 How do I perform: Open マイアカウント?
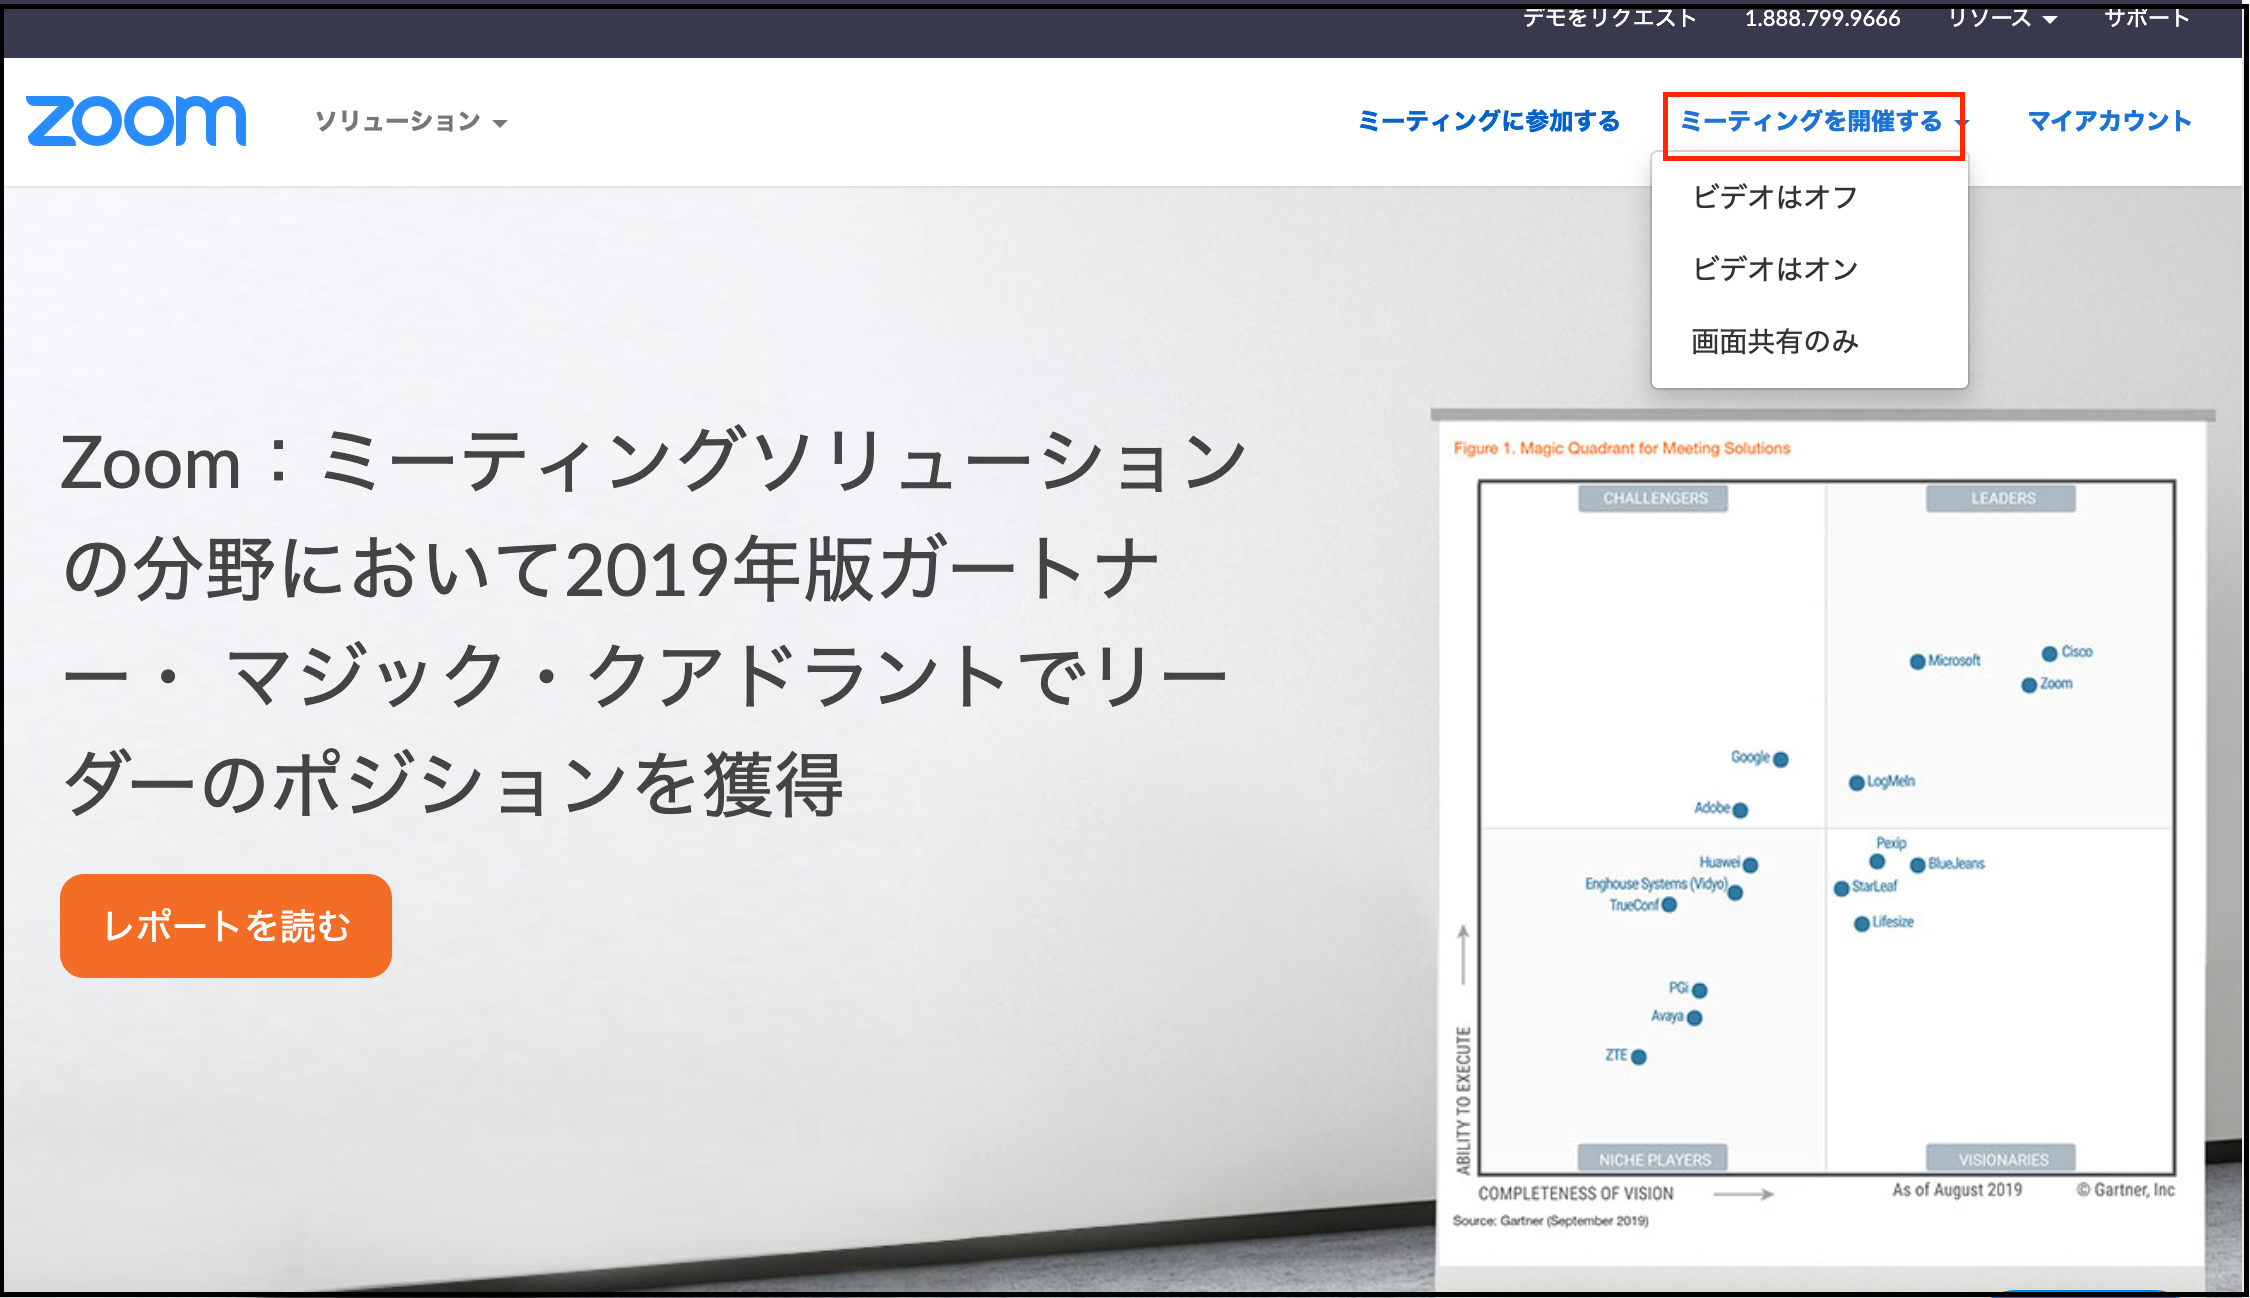tap(2109, 121)
